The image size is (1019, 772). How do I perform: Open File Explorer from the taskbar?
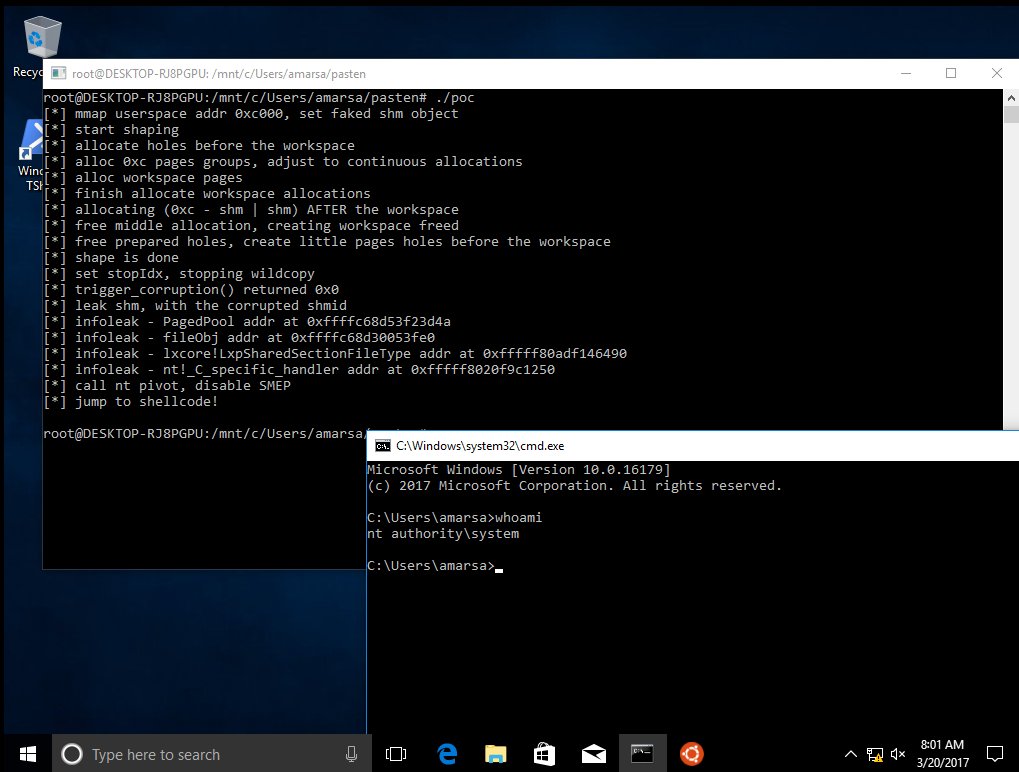click(495, 754)
